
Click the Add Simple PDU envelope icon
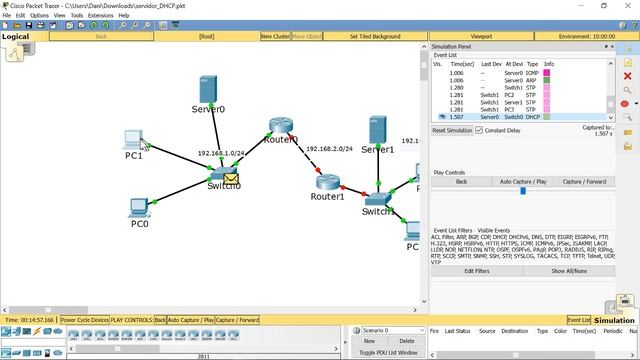pyautogui.click(x=628, y=132)
